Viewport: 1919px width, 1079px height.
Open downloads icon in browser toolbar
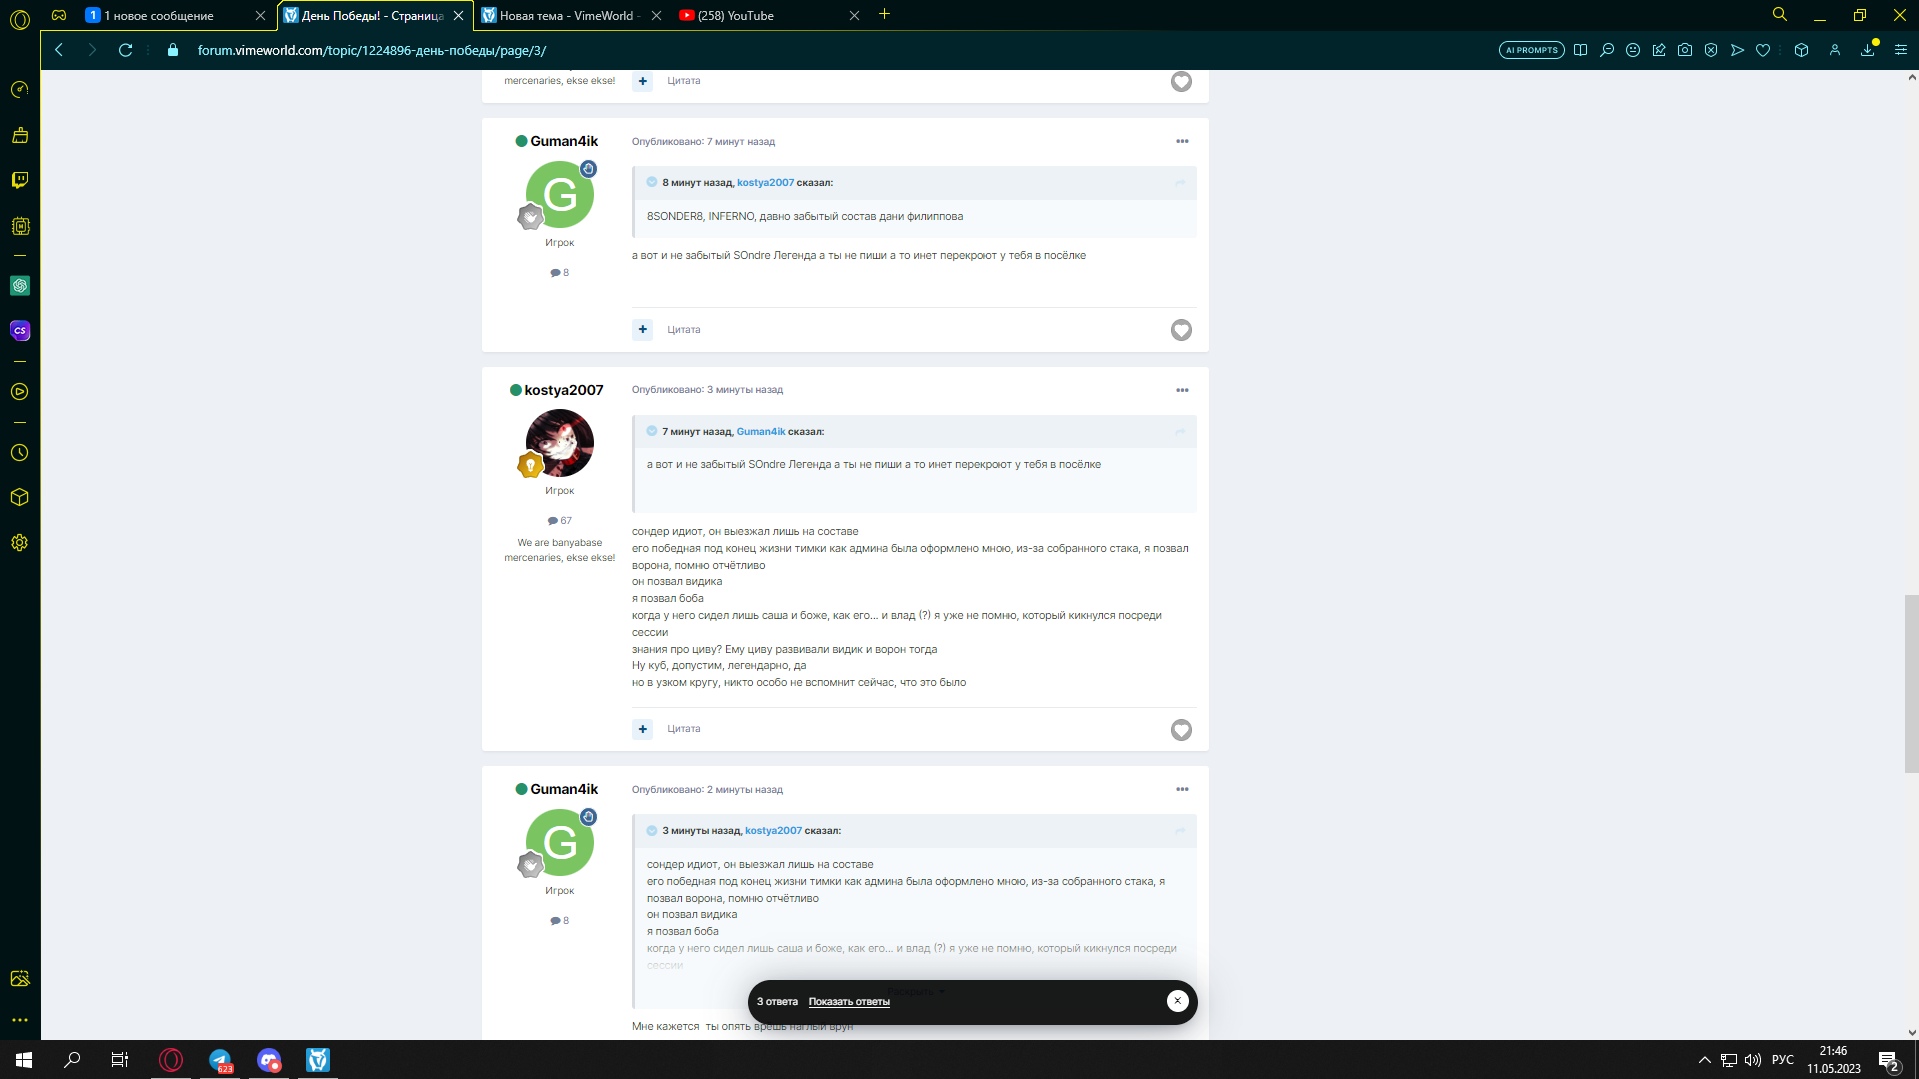tap(1867, 50)
